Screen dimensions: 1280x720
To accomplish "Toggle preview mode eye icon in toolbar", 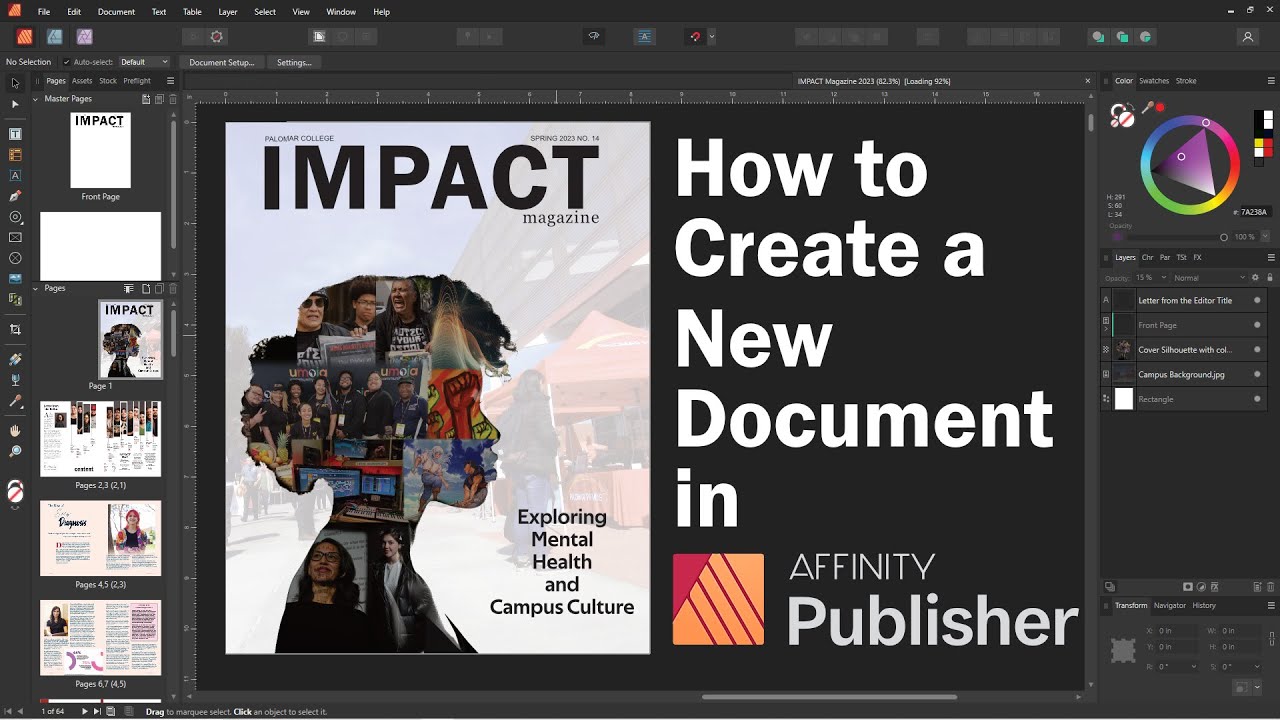I will 593,36.
